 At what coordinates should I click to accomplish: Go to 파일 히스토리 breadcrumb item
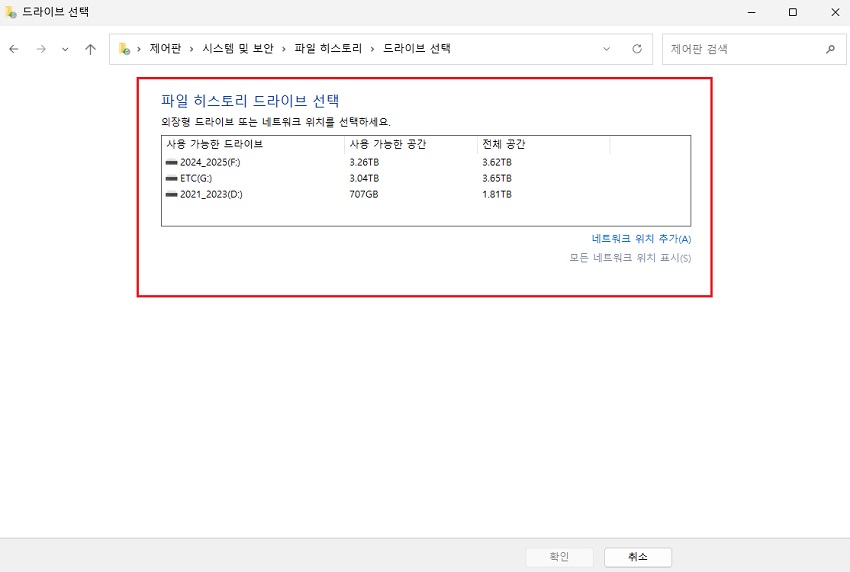[x=327, y=49]
